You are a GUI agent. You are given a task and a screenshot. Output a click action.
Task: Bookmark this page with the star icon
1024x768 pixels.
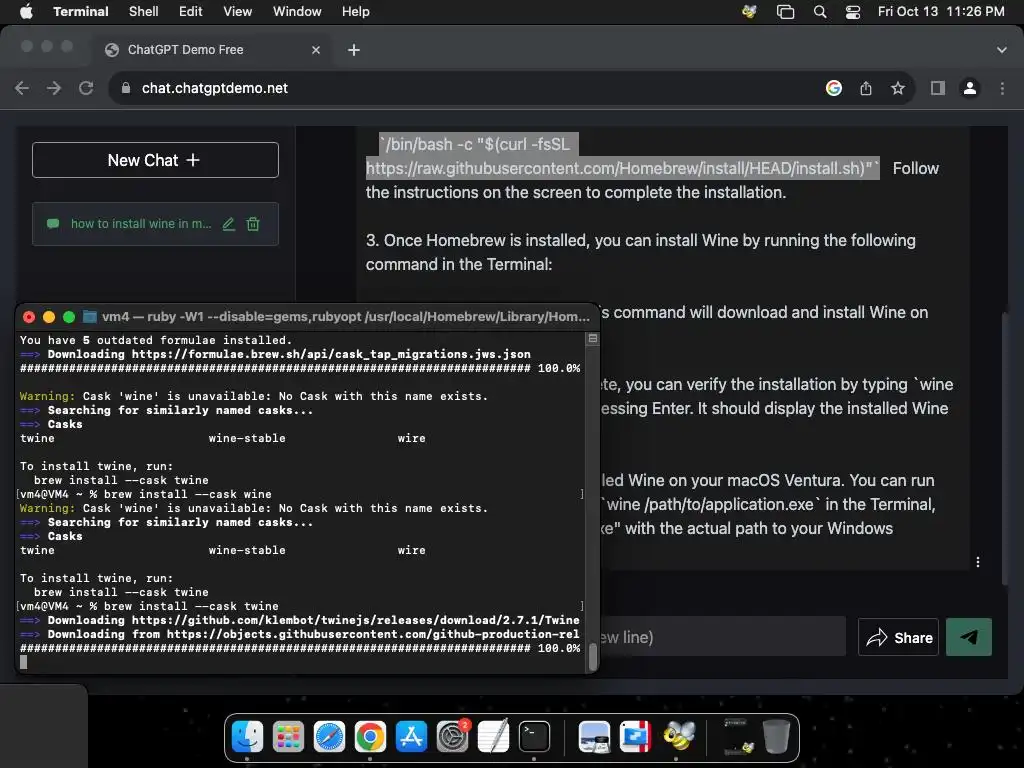tap(898, 88)
